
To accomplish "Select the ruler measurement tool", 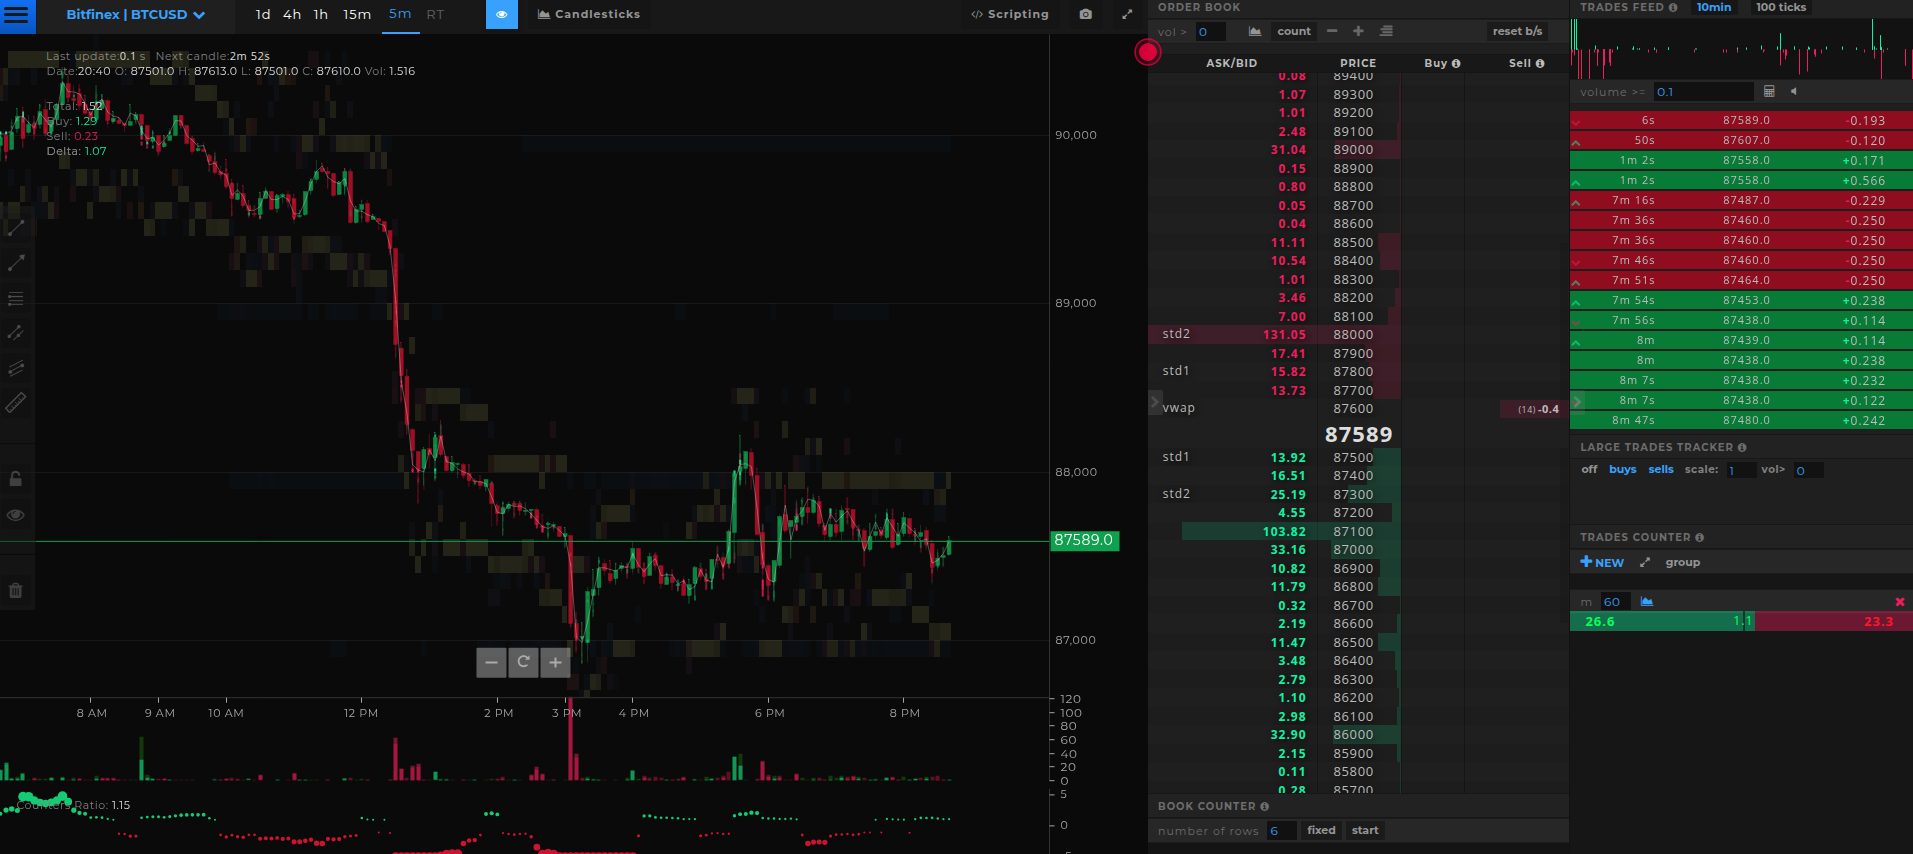I will (16, 403).
